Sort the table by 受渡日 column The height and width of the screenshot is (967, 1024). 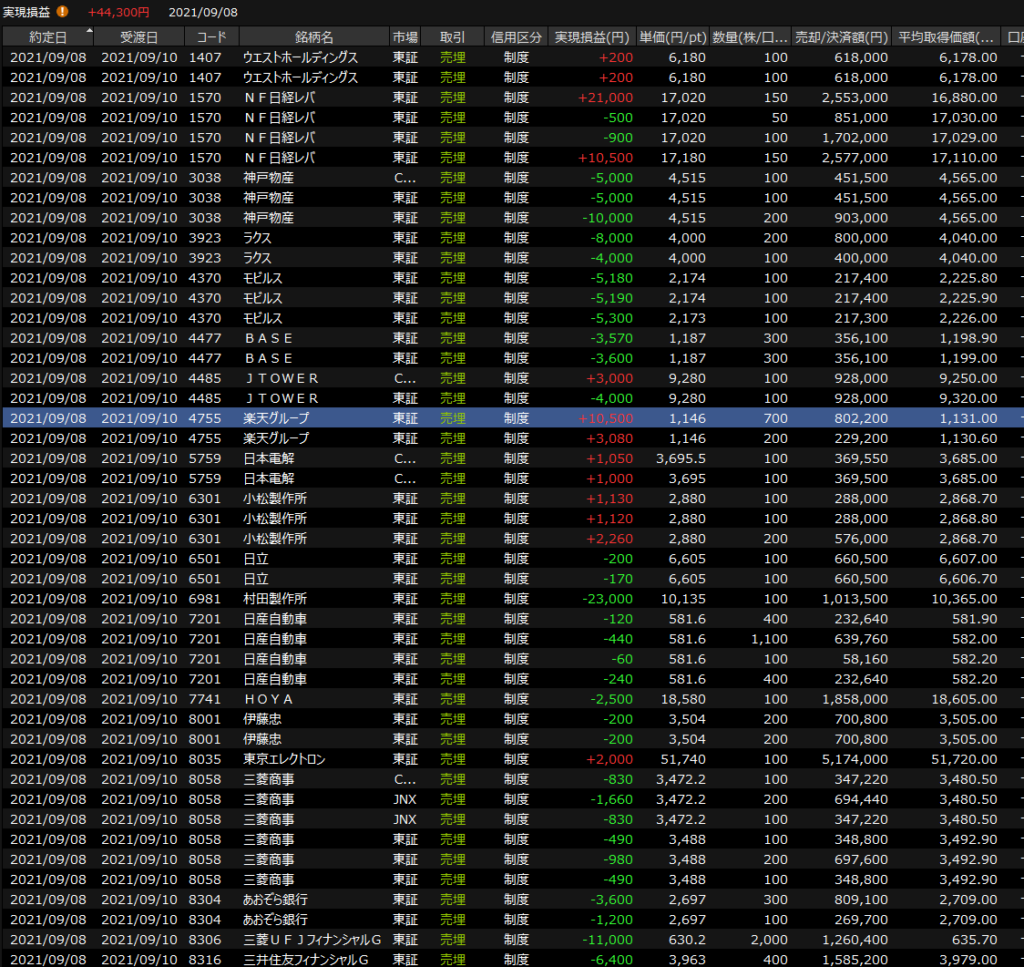coord(138,37)
